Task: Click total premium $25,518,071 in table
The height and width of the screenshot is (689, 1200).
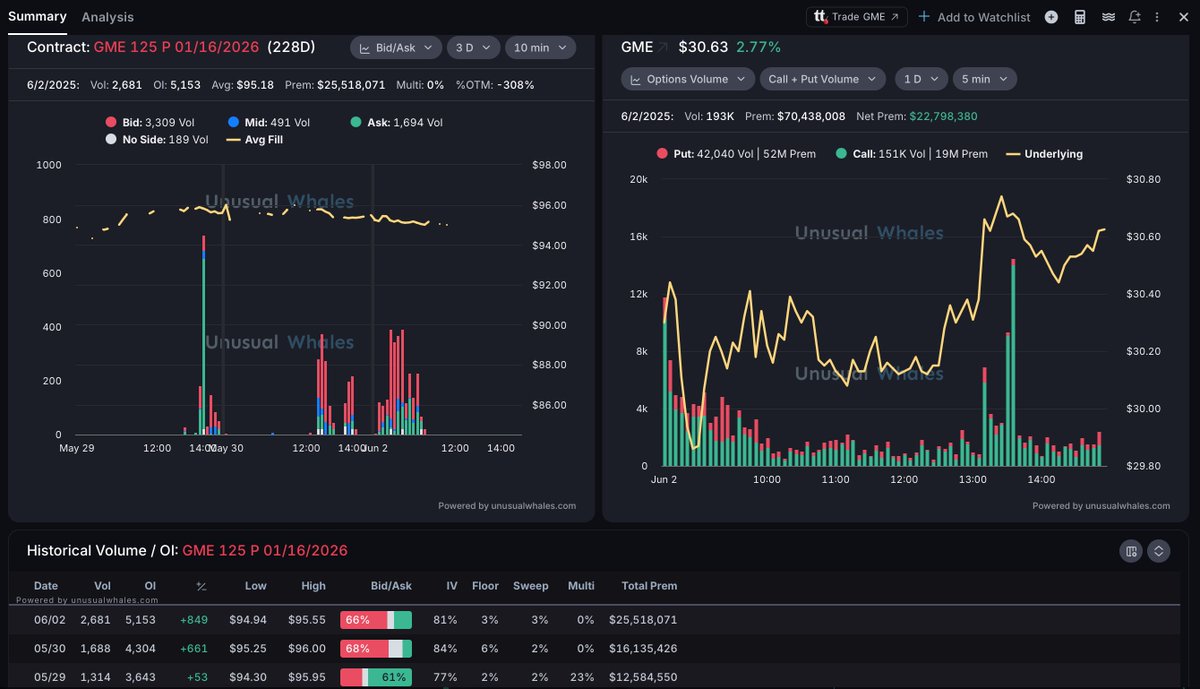Action: point(643,620)
